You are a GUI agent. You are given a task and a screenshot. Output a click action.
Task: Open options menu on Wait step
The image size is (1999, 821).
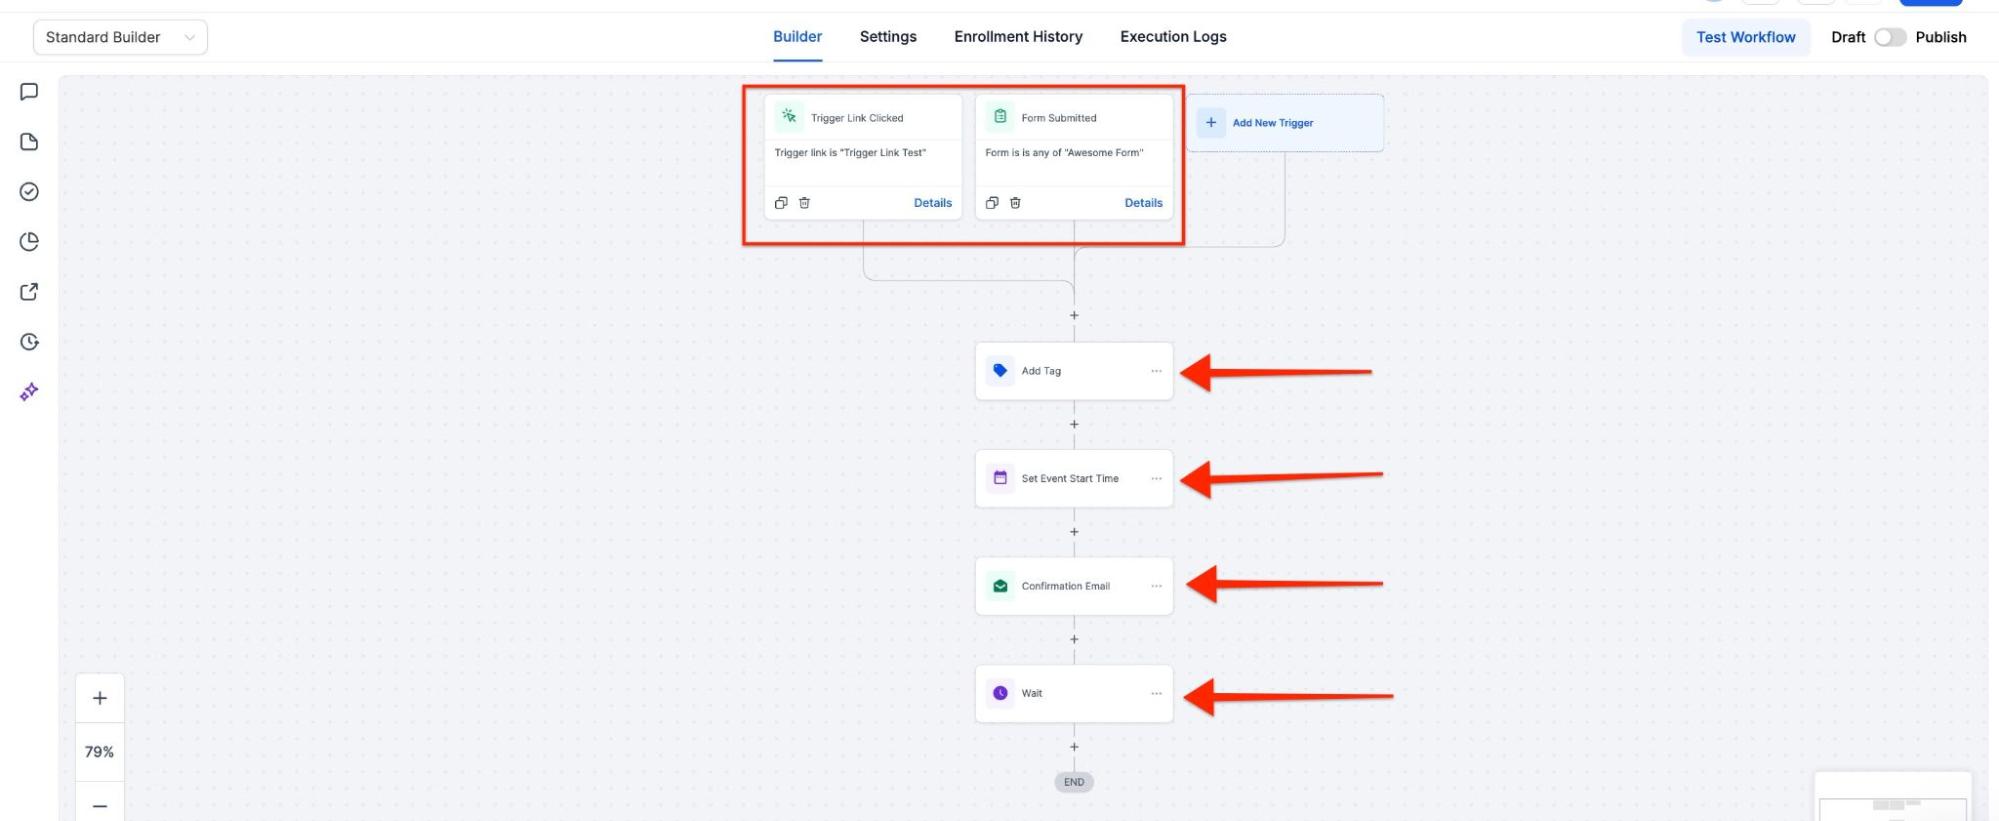pyautogui.click(x=1156, y=693)
